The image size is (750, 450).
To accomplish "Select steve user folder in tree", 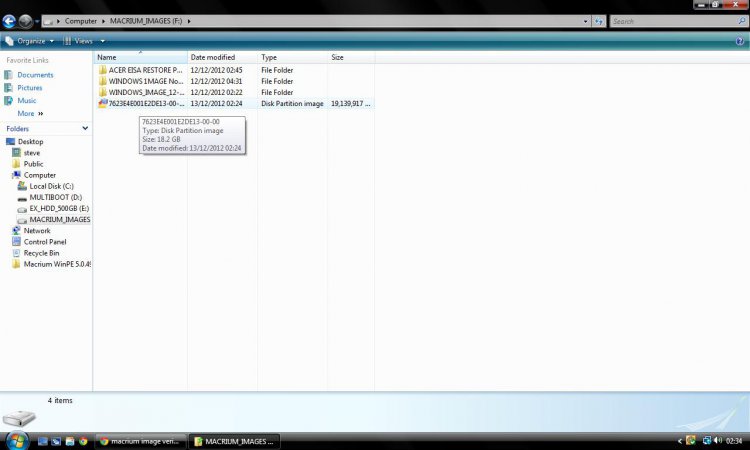I will click(32, 153).
